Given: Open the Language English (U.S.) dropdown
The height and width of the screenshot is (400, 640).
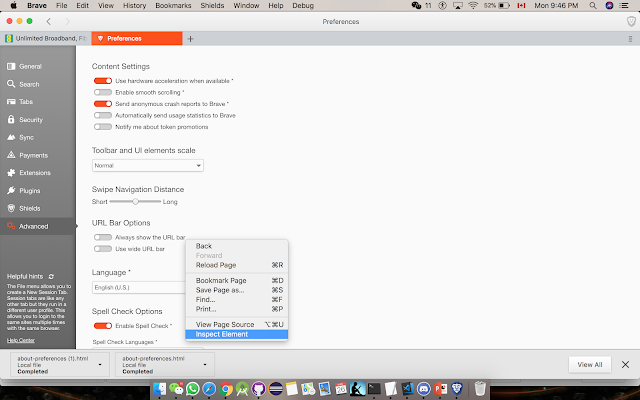Looking at the screenshot, I should 139,287.
